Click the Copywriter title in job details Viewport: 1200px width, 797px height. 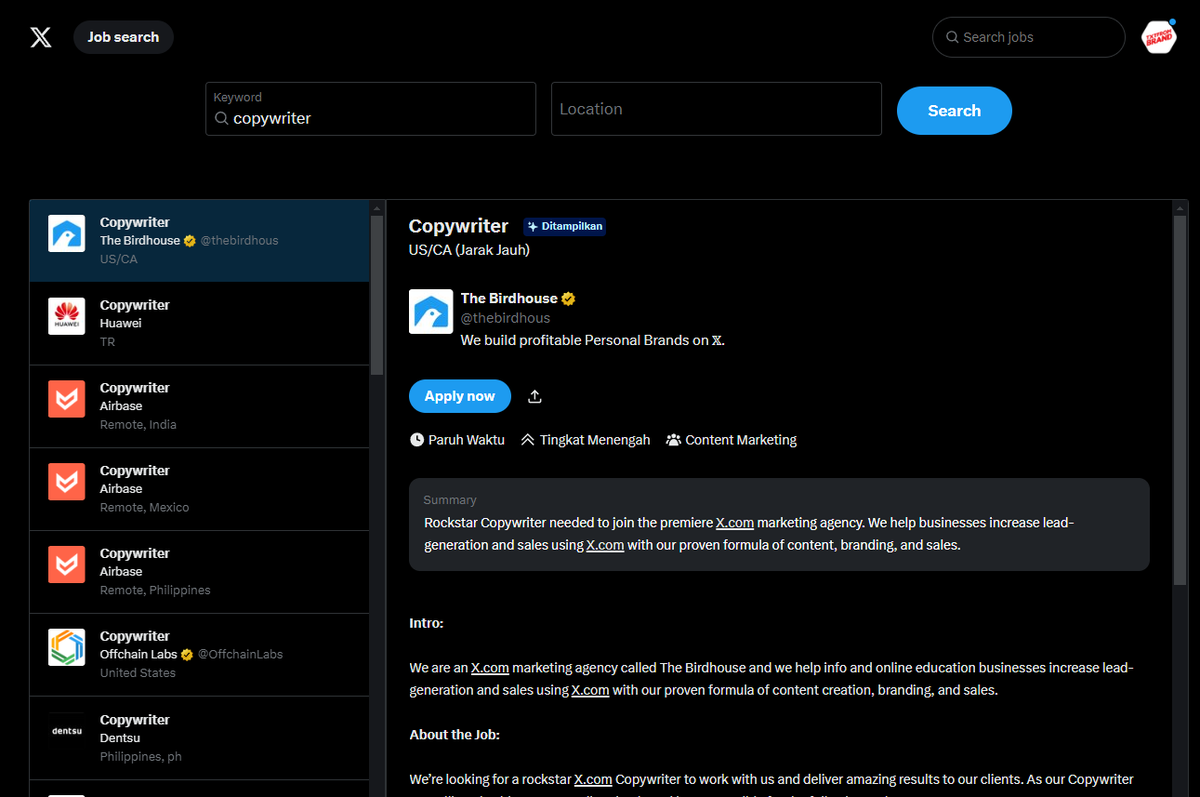coord(459,226)
